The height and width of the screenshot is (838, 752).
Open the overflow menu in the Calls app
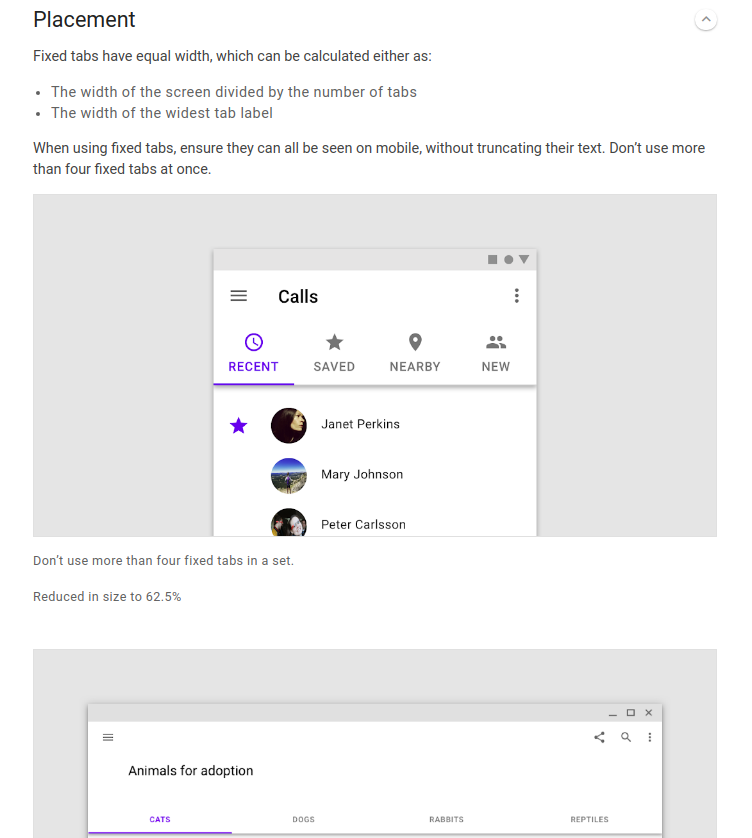coord(517,295)
